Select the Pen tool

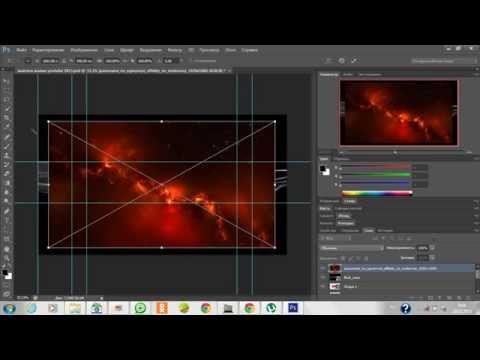(6, 211)
